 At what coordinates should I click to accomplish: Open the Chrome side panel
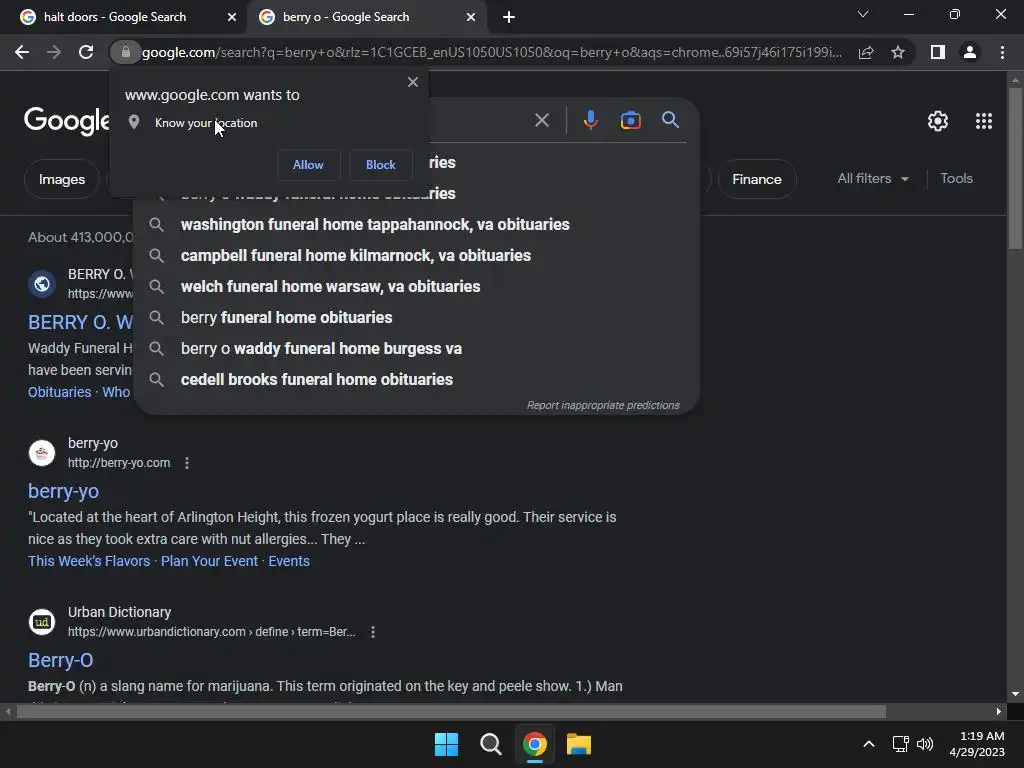tap(938, 52)
